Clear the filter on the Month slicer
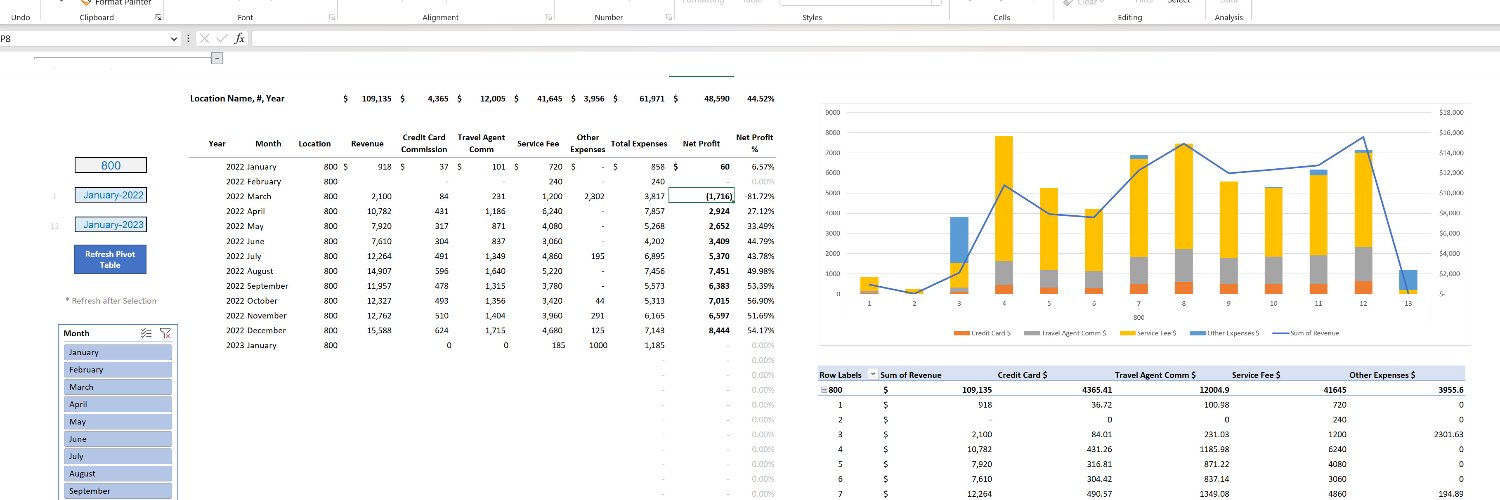This screenshot has height=500, width=1500. point(166,333)
